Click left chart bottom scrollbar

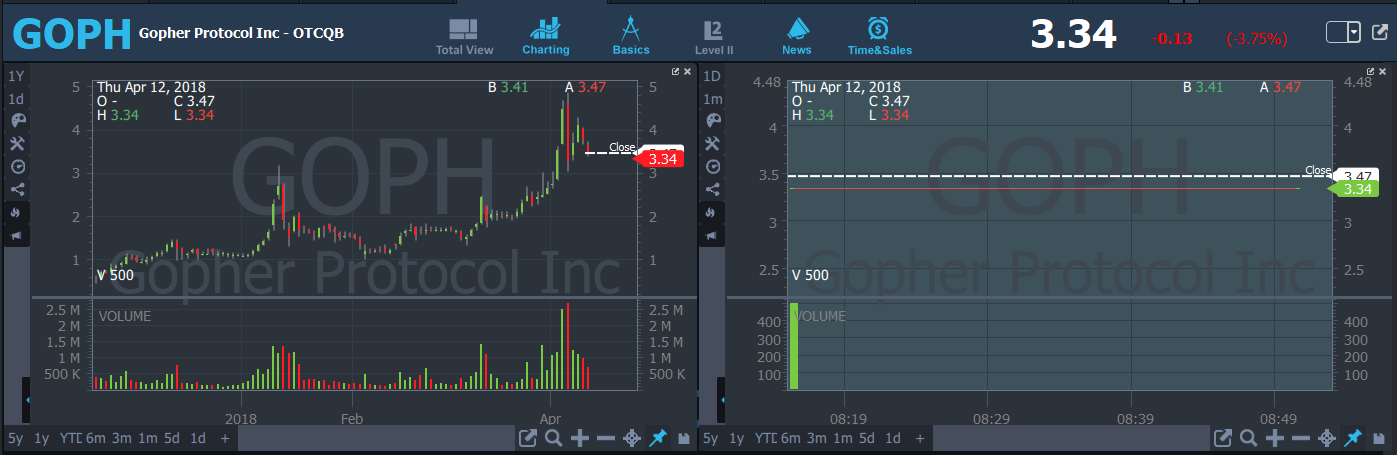376,438
